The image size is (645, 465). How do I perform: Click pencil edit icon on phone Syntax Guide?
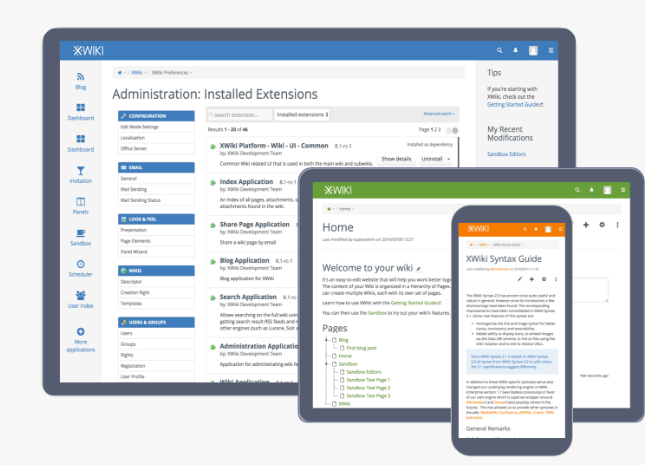tap(520, 279)
